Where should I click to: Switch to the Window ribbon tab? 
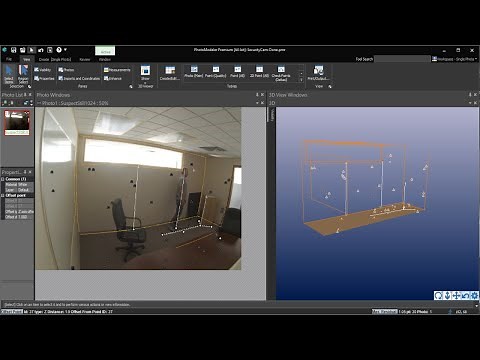point(105,59)
